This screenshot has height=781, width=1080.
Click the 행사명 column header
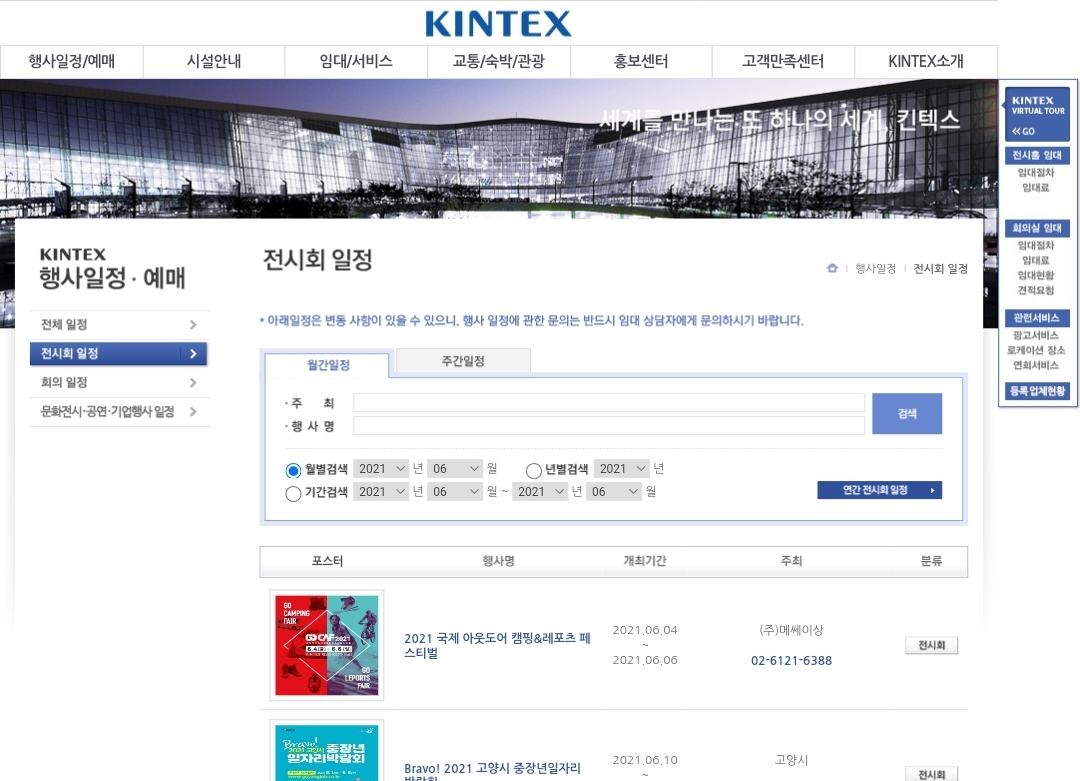[x=498, y=561]
